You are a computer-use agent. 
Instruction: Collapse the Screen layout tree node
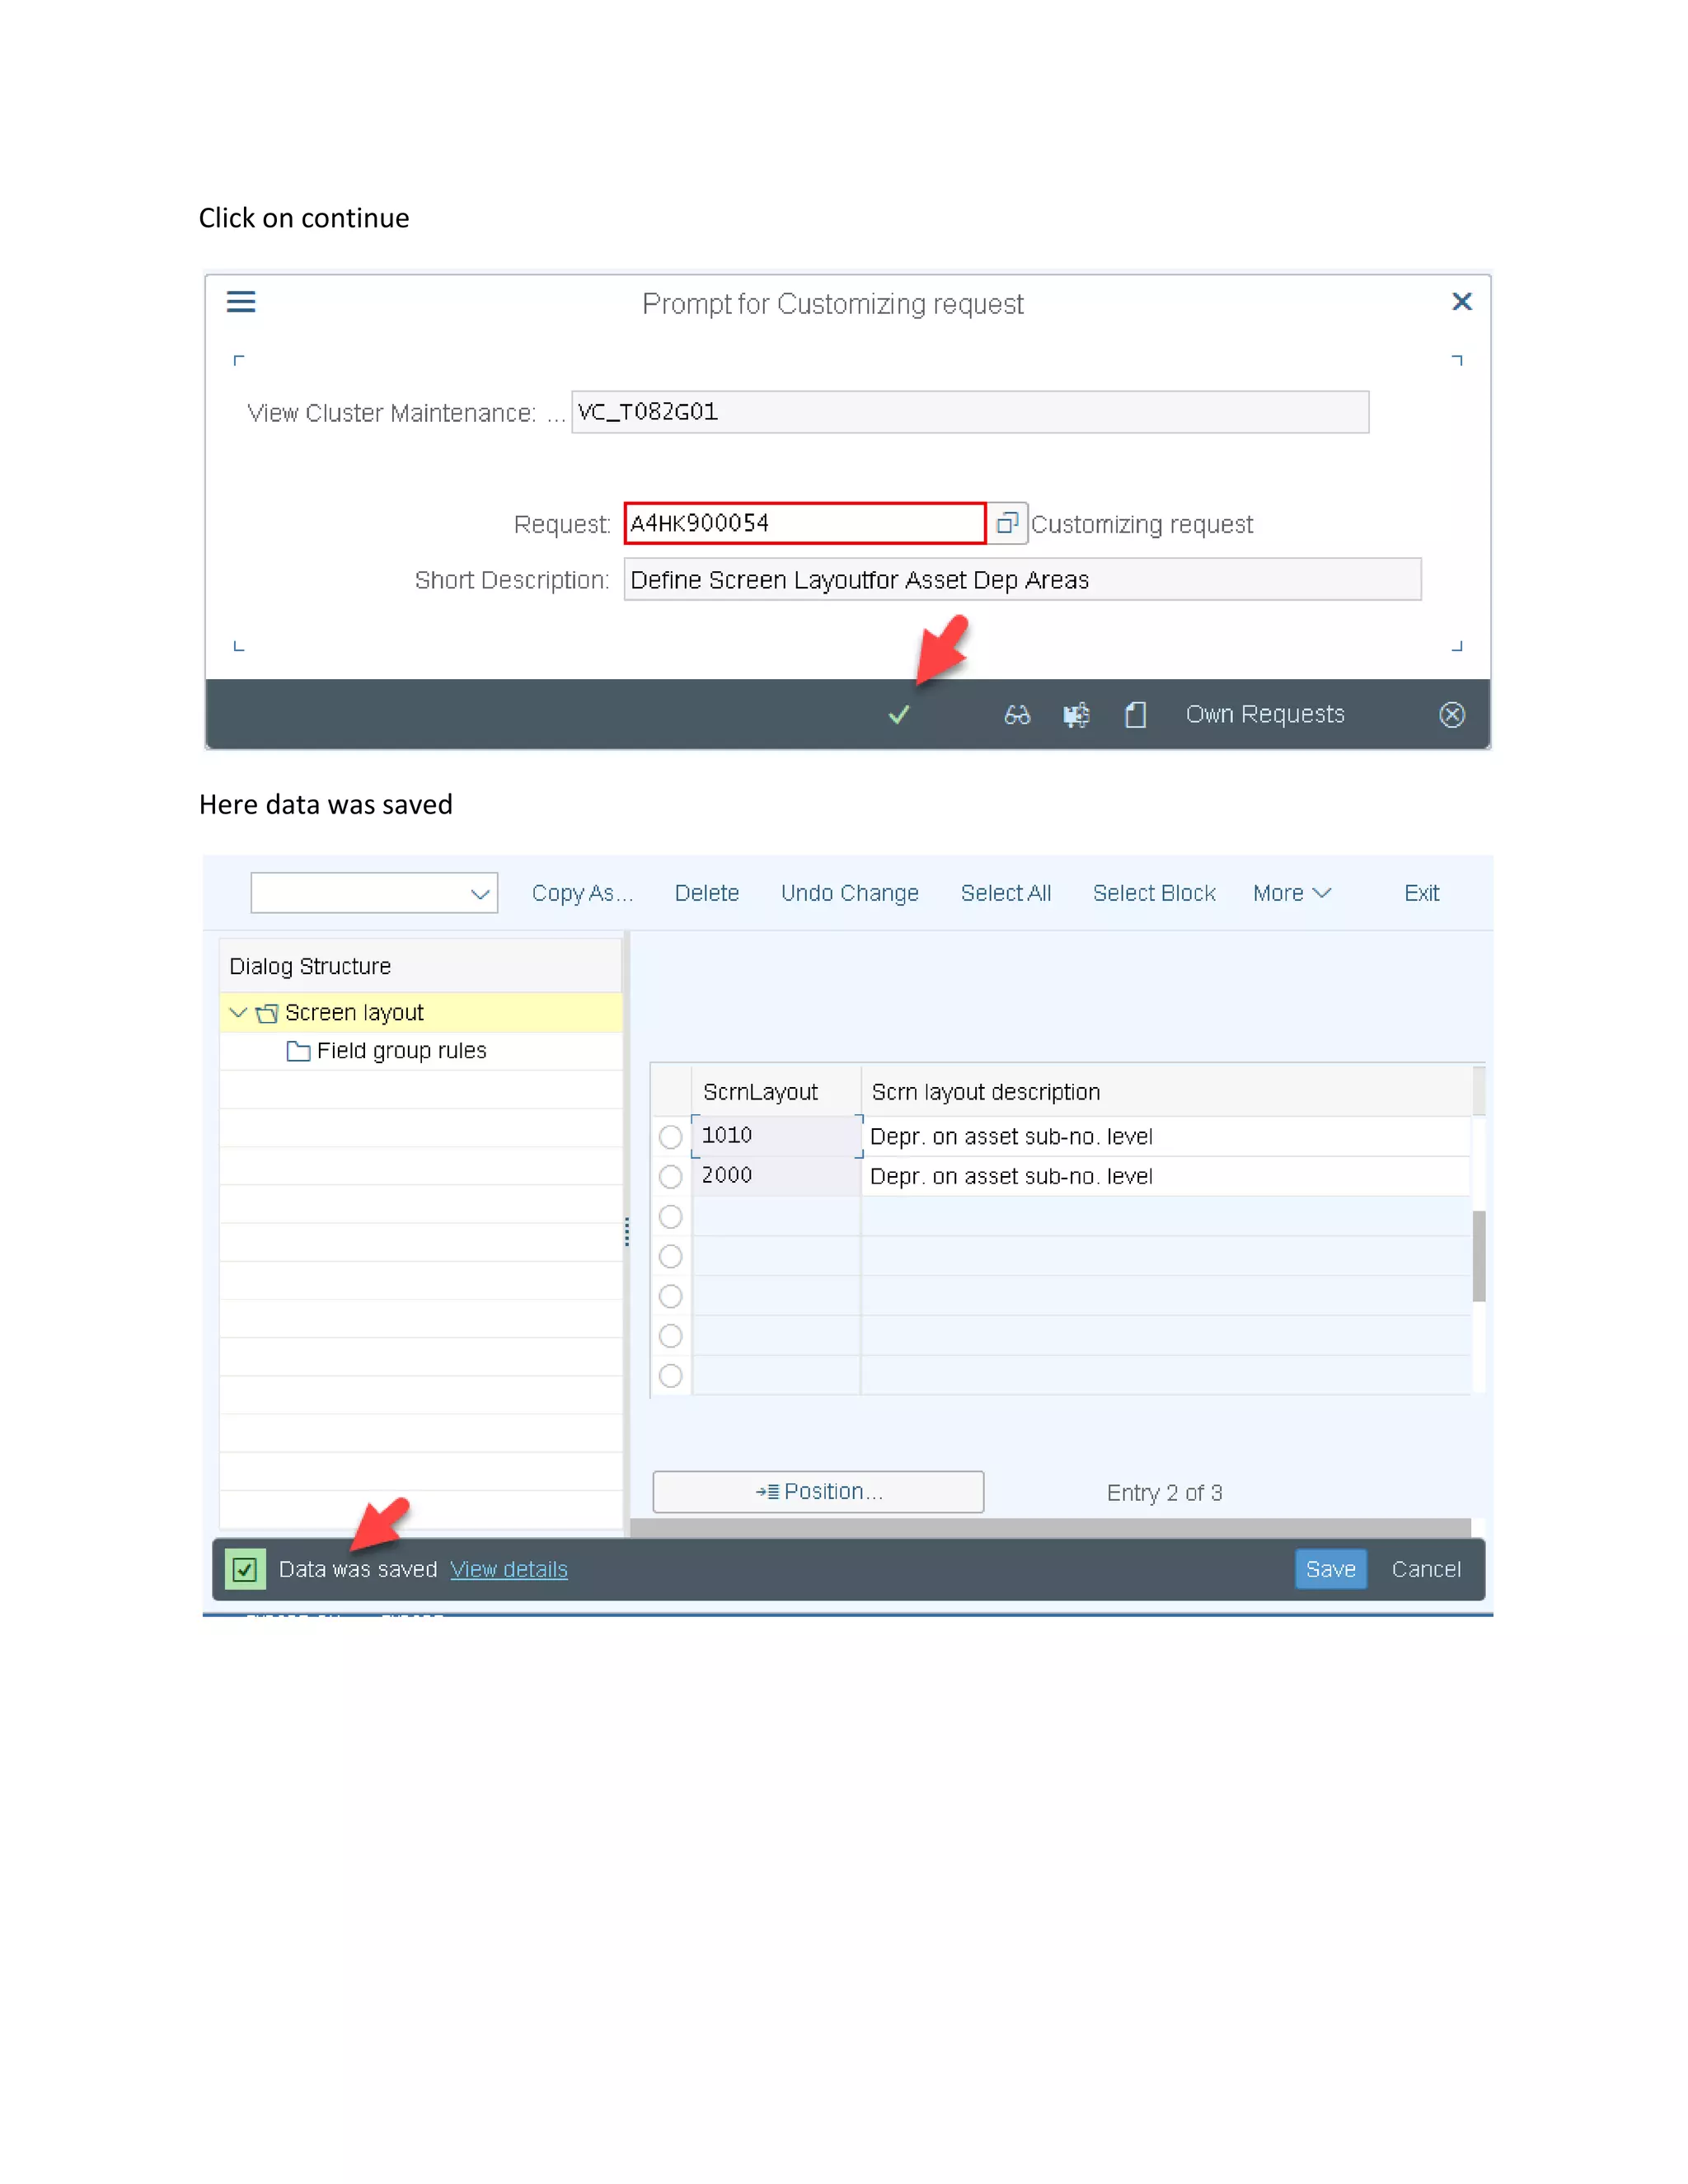(x=238, y=1013)
